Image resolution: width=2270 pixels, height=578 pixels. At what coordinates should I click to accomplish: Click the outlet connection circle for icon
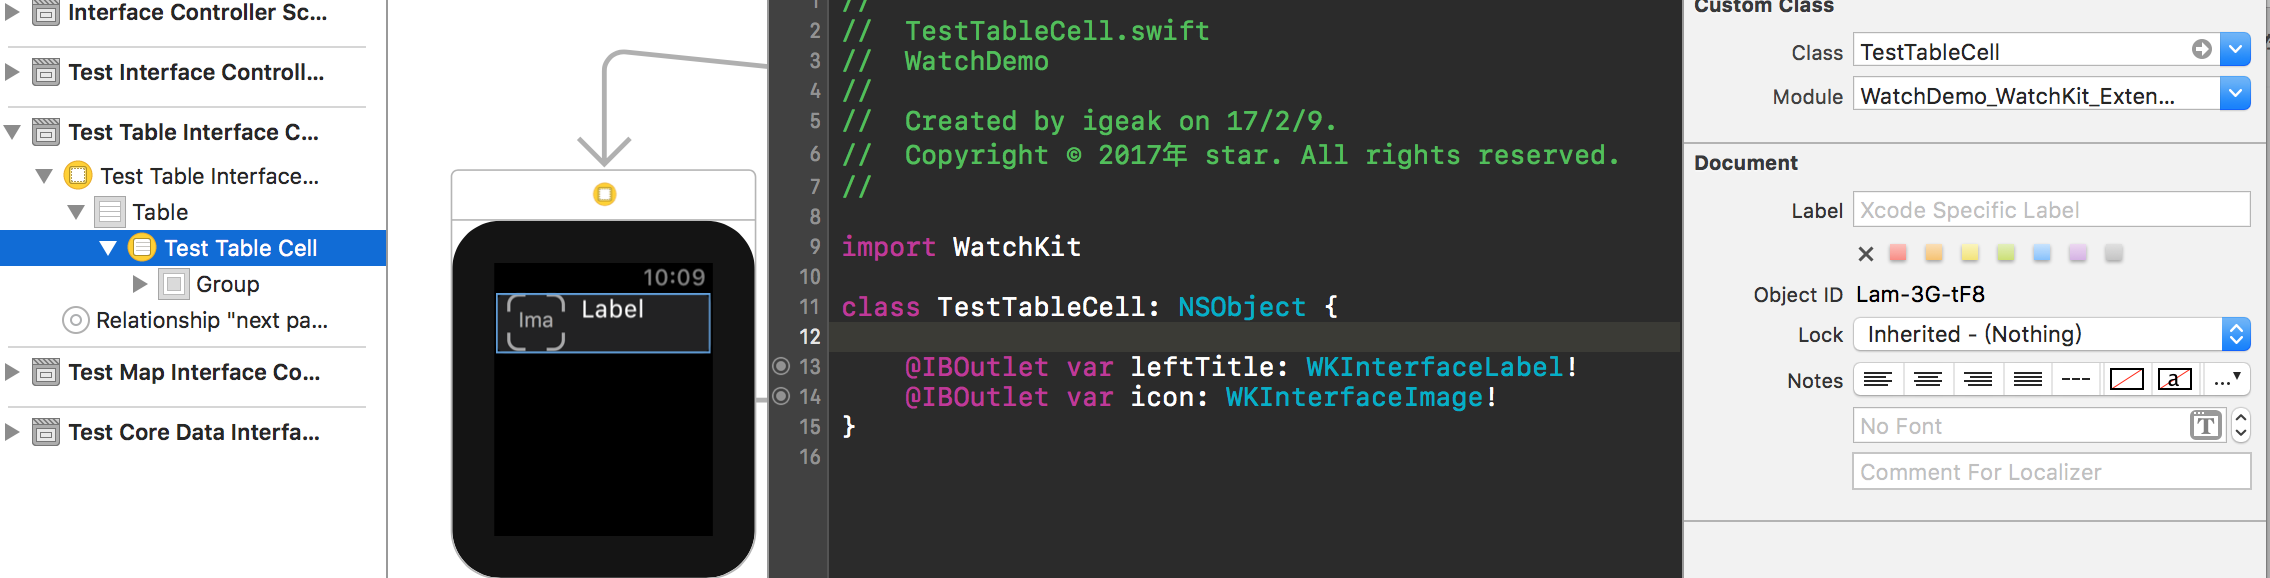[x=782, y=396]
